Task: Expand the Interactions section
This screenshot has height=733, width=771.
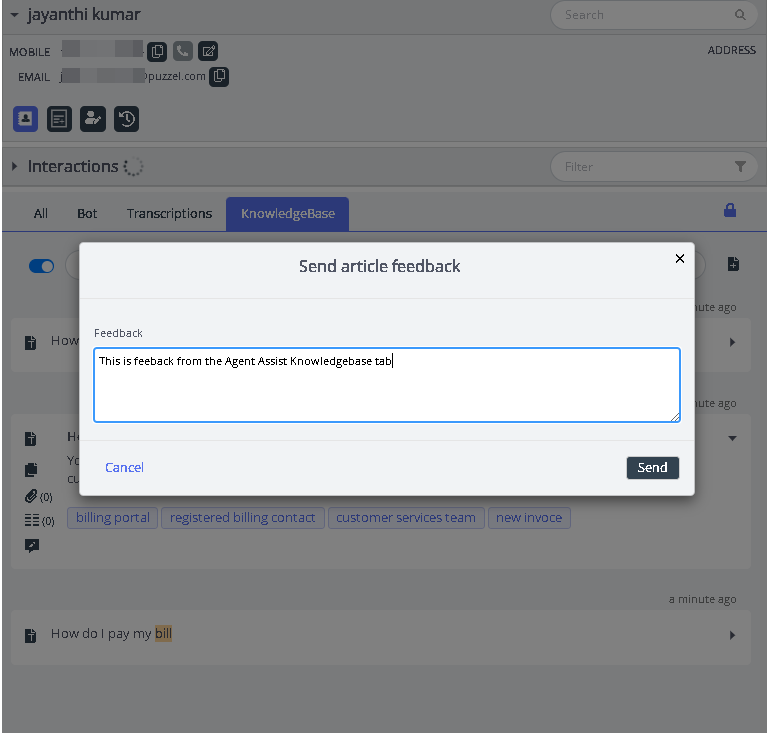Action: coord(14,166)
